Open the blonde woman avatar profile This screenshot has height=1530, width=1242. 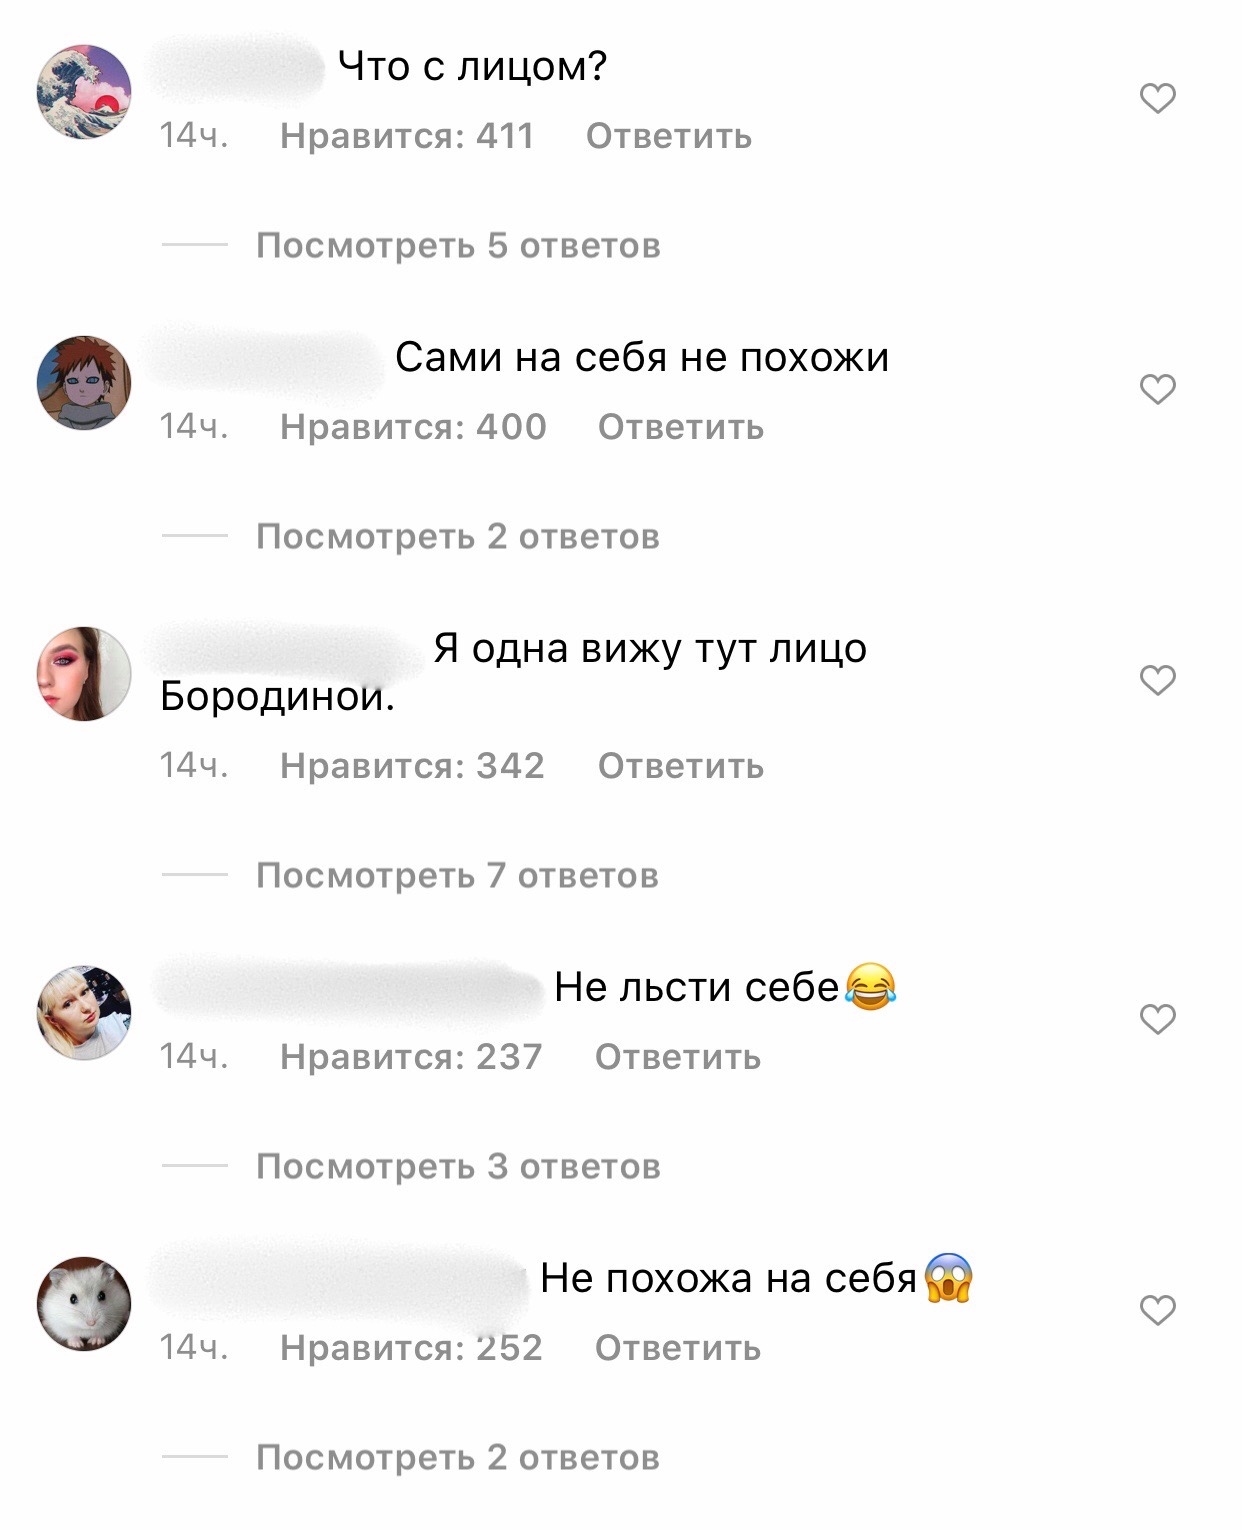[x=84, y=1013]
